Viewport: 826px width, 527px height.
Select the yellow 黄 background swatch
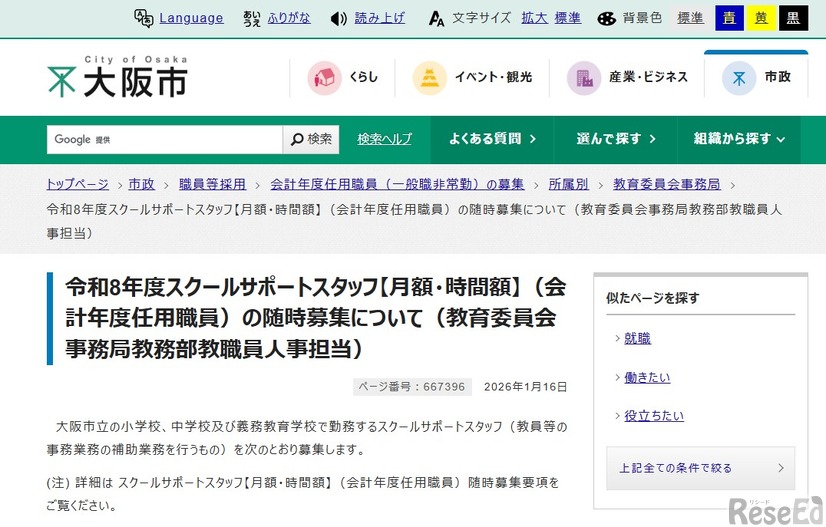[x=761, y=18]
